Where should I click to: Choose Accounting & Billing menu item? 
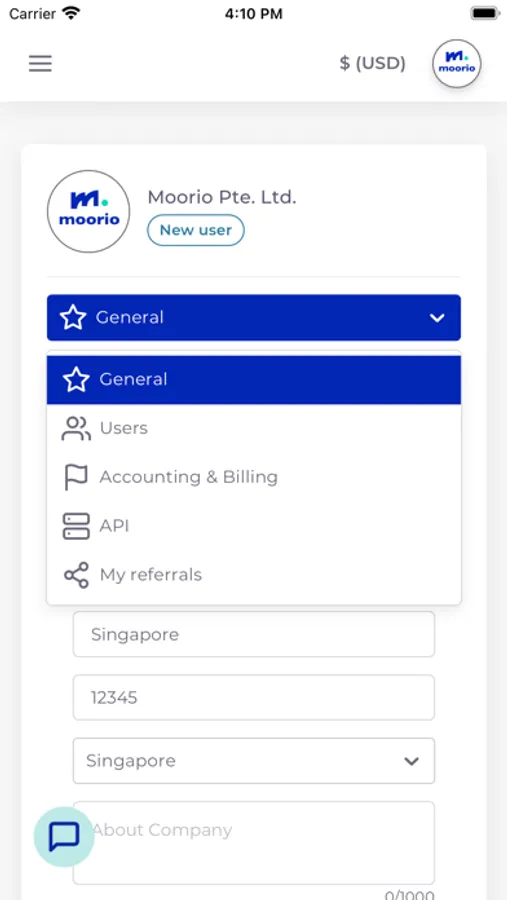[254, 477]
